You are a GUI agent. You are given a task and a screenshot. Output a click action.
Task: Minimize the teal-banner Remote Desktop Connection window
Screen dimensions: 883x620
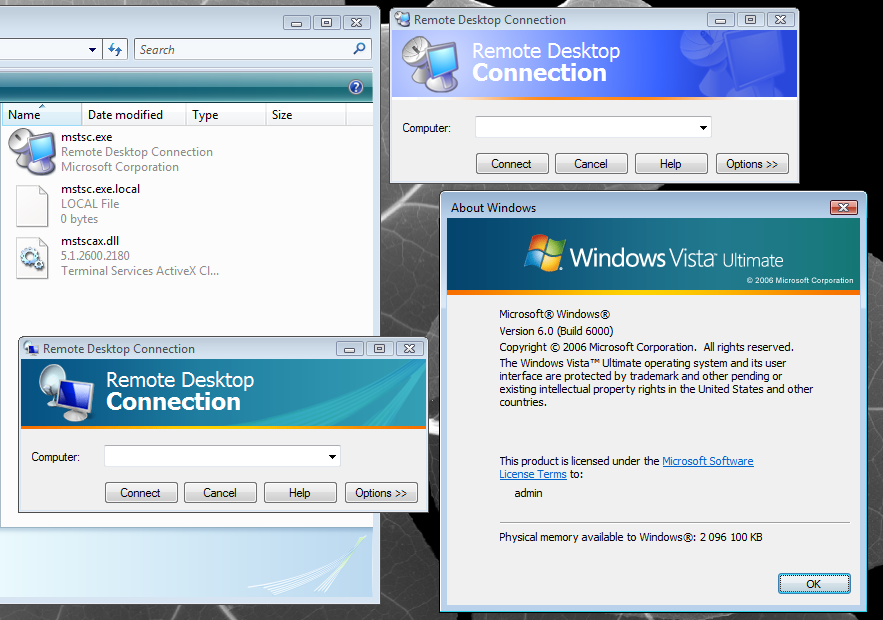pos(350,349)
